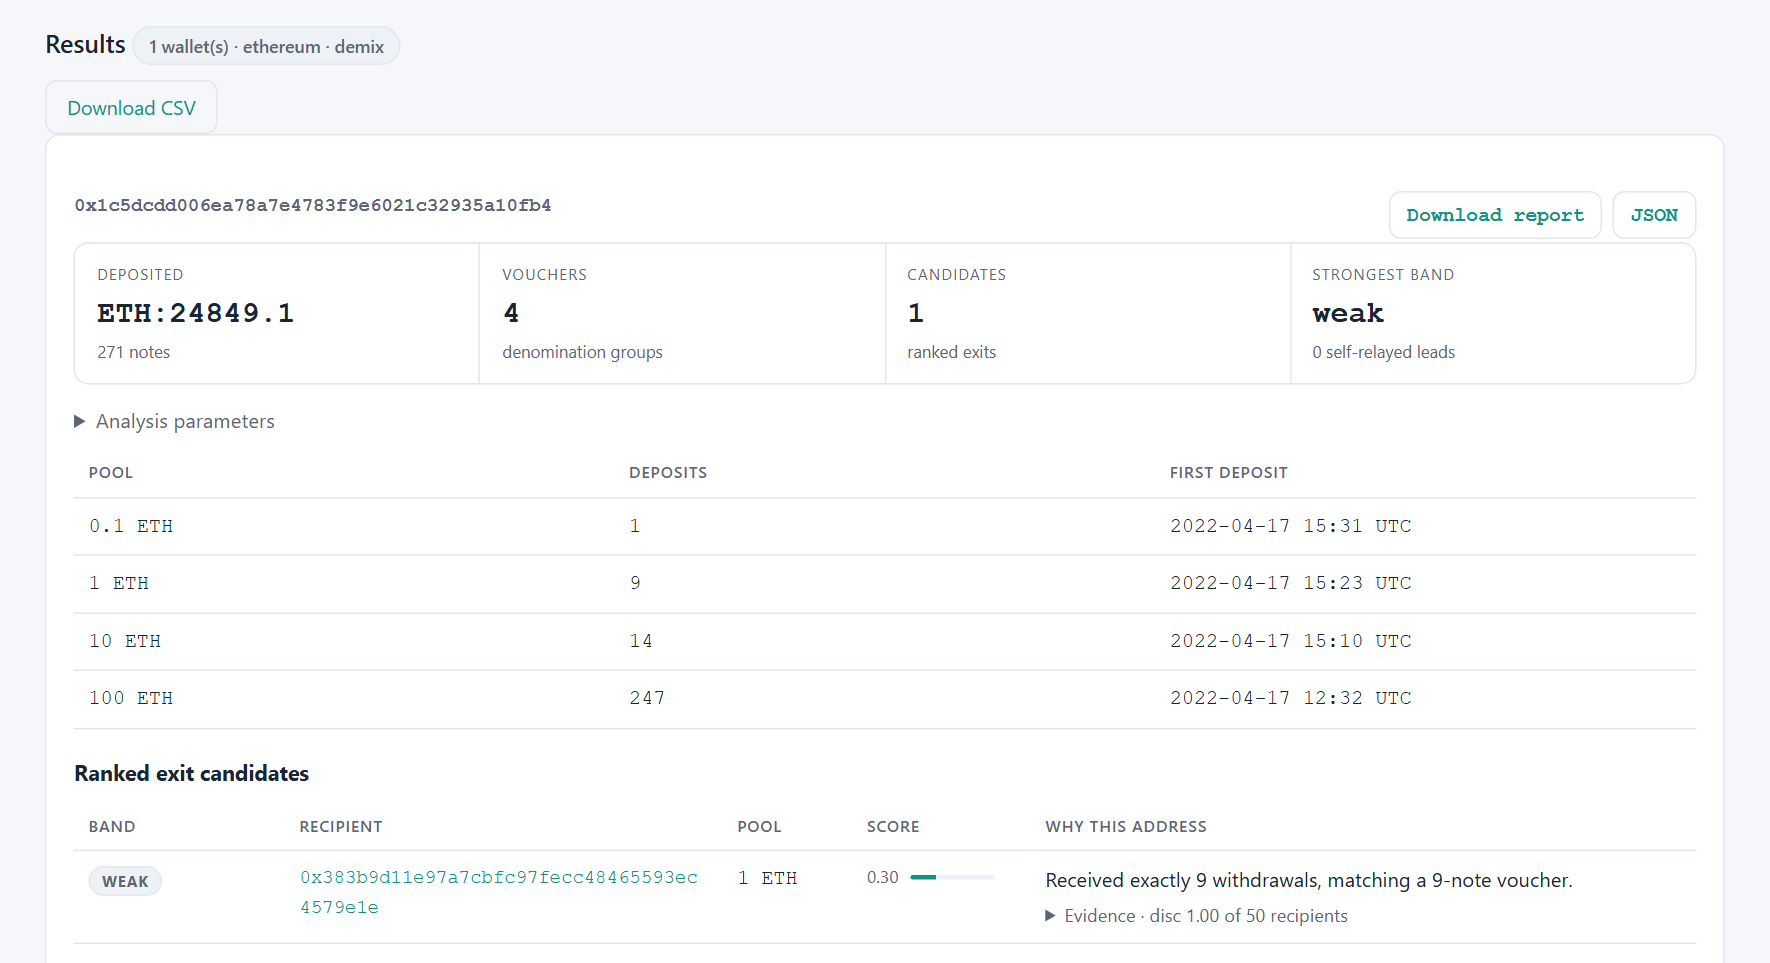
Task: Select the 1 ETH pool row
Action: click(x=885, y=584)
